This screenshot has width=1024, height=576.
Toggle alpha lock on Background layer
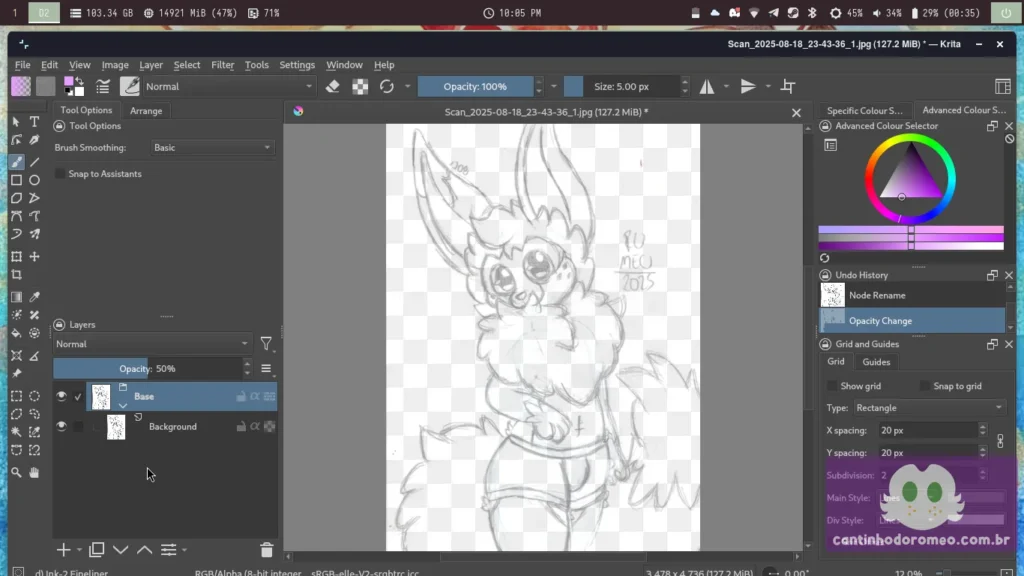point(270,426)
